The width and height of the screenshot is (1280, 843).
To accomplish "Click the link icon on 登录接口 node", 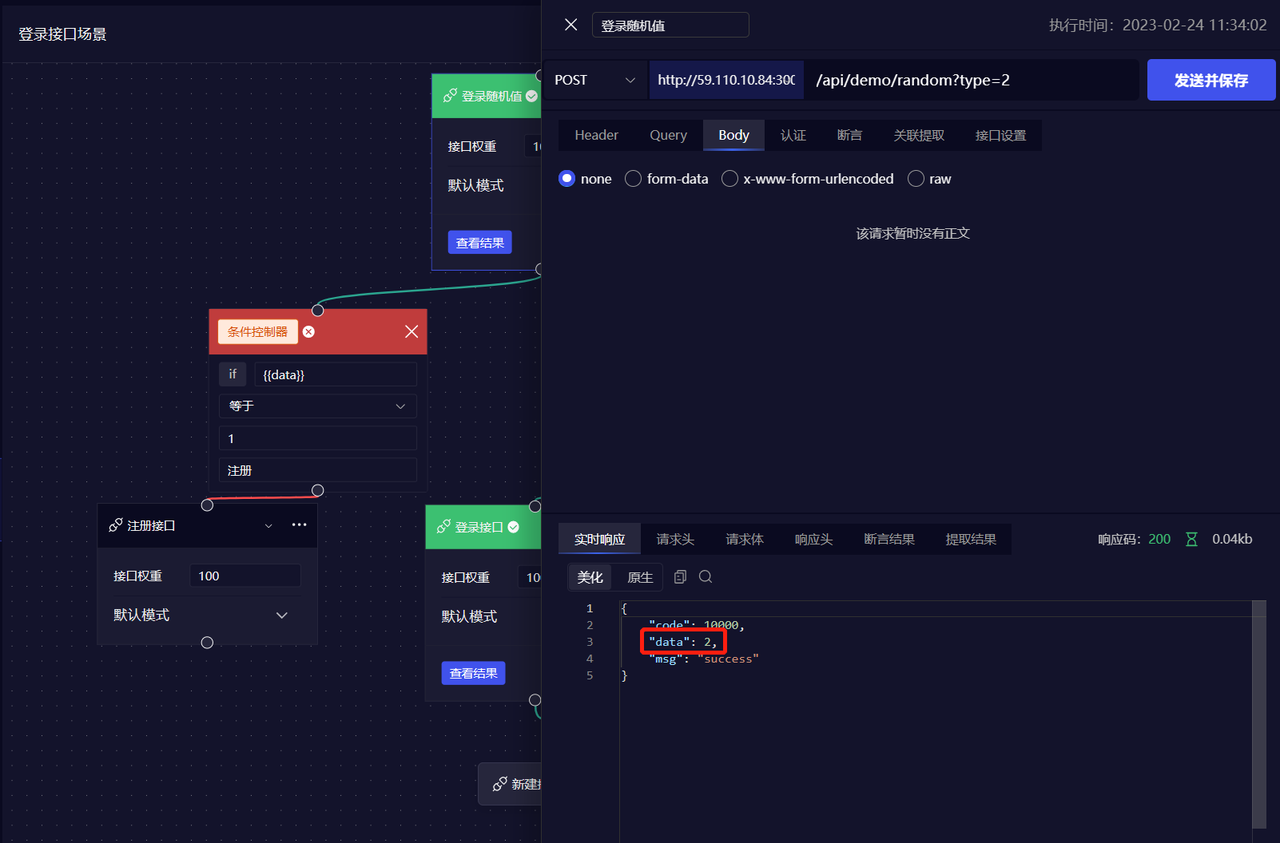I will pyautogui.click(x=443, y=527).
